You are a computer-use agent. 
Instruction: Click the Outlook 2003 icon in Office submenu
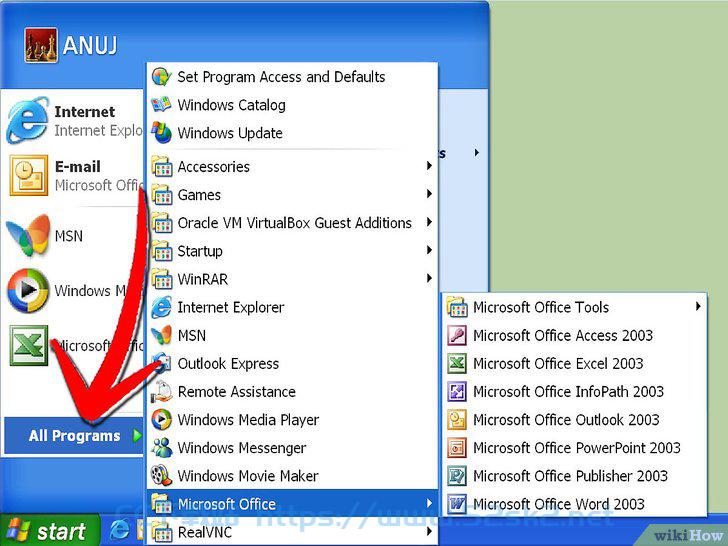(457, 420)
